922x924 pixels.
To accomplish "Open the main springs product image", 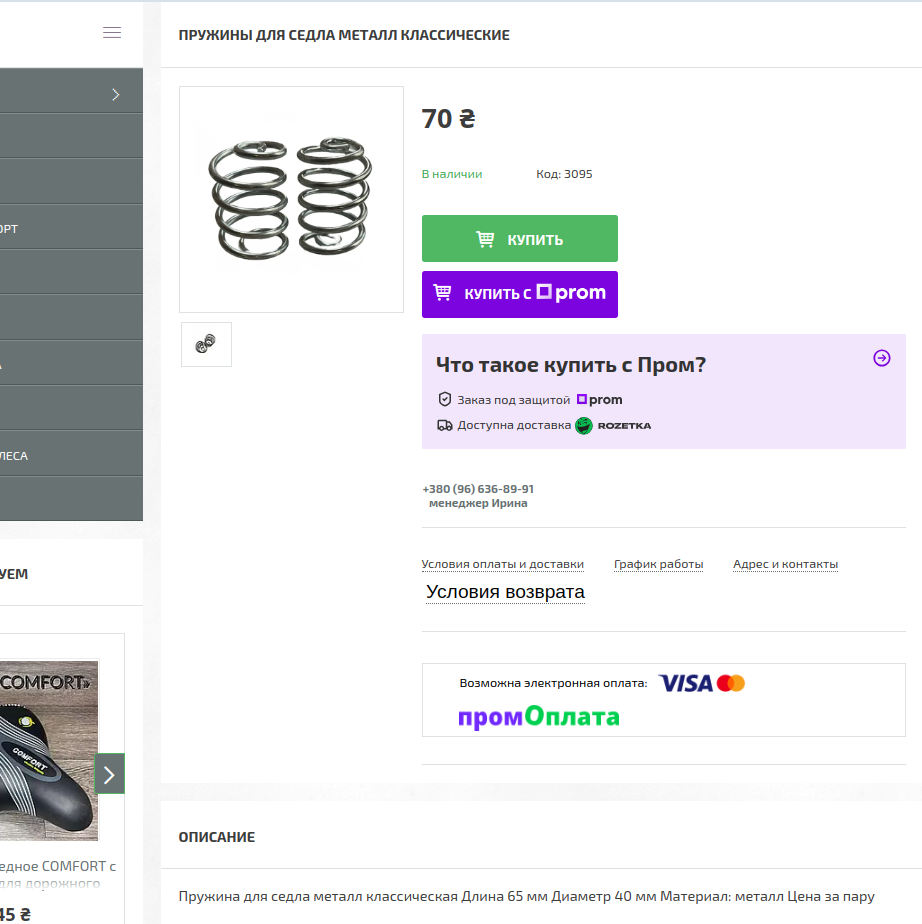I will [291, 199].
